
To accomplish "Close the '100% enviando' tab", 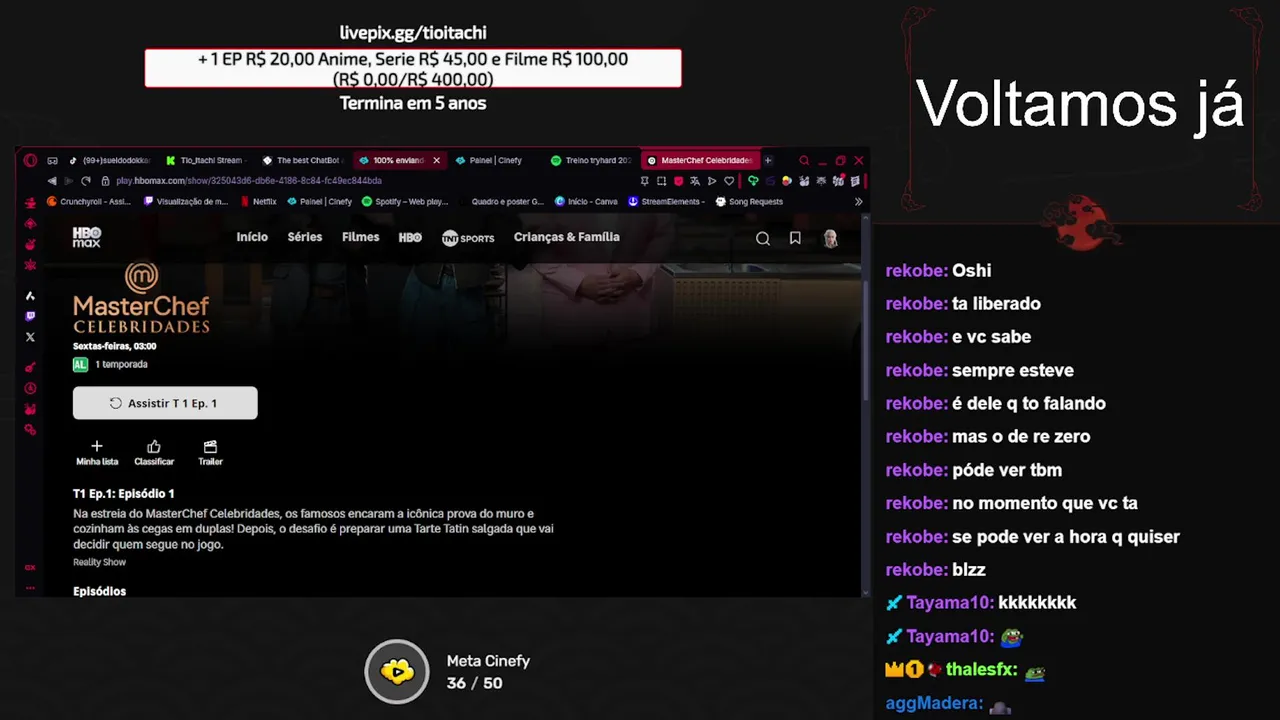I will point(436,160).
